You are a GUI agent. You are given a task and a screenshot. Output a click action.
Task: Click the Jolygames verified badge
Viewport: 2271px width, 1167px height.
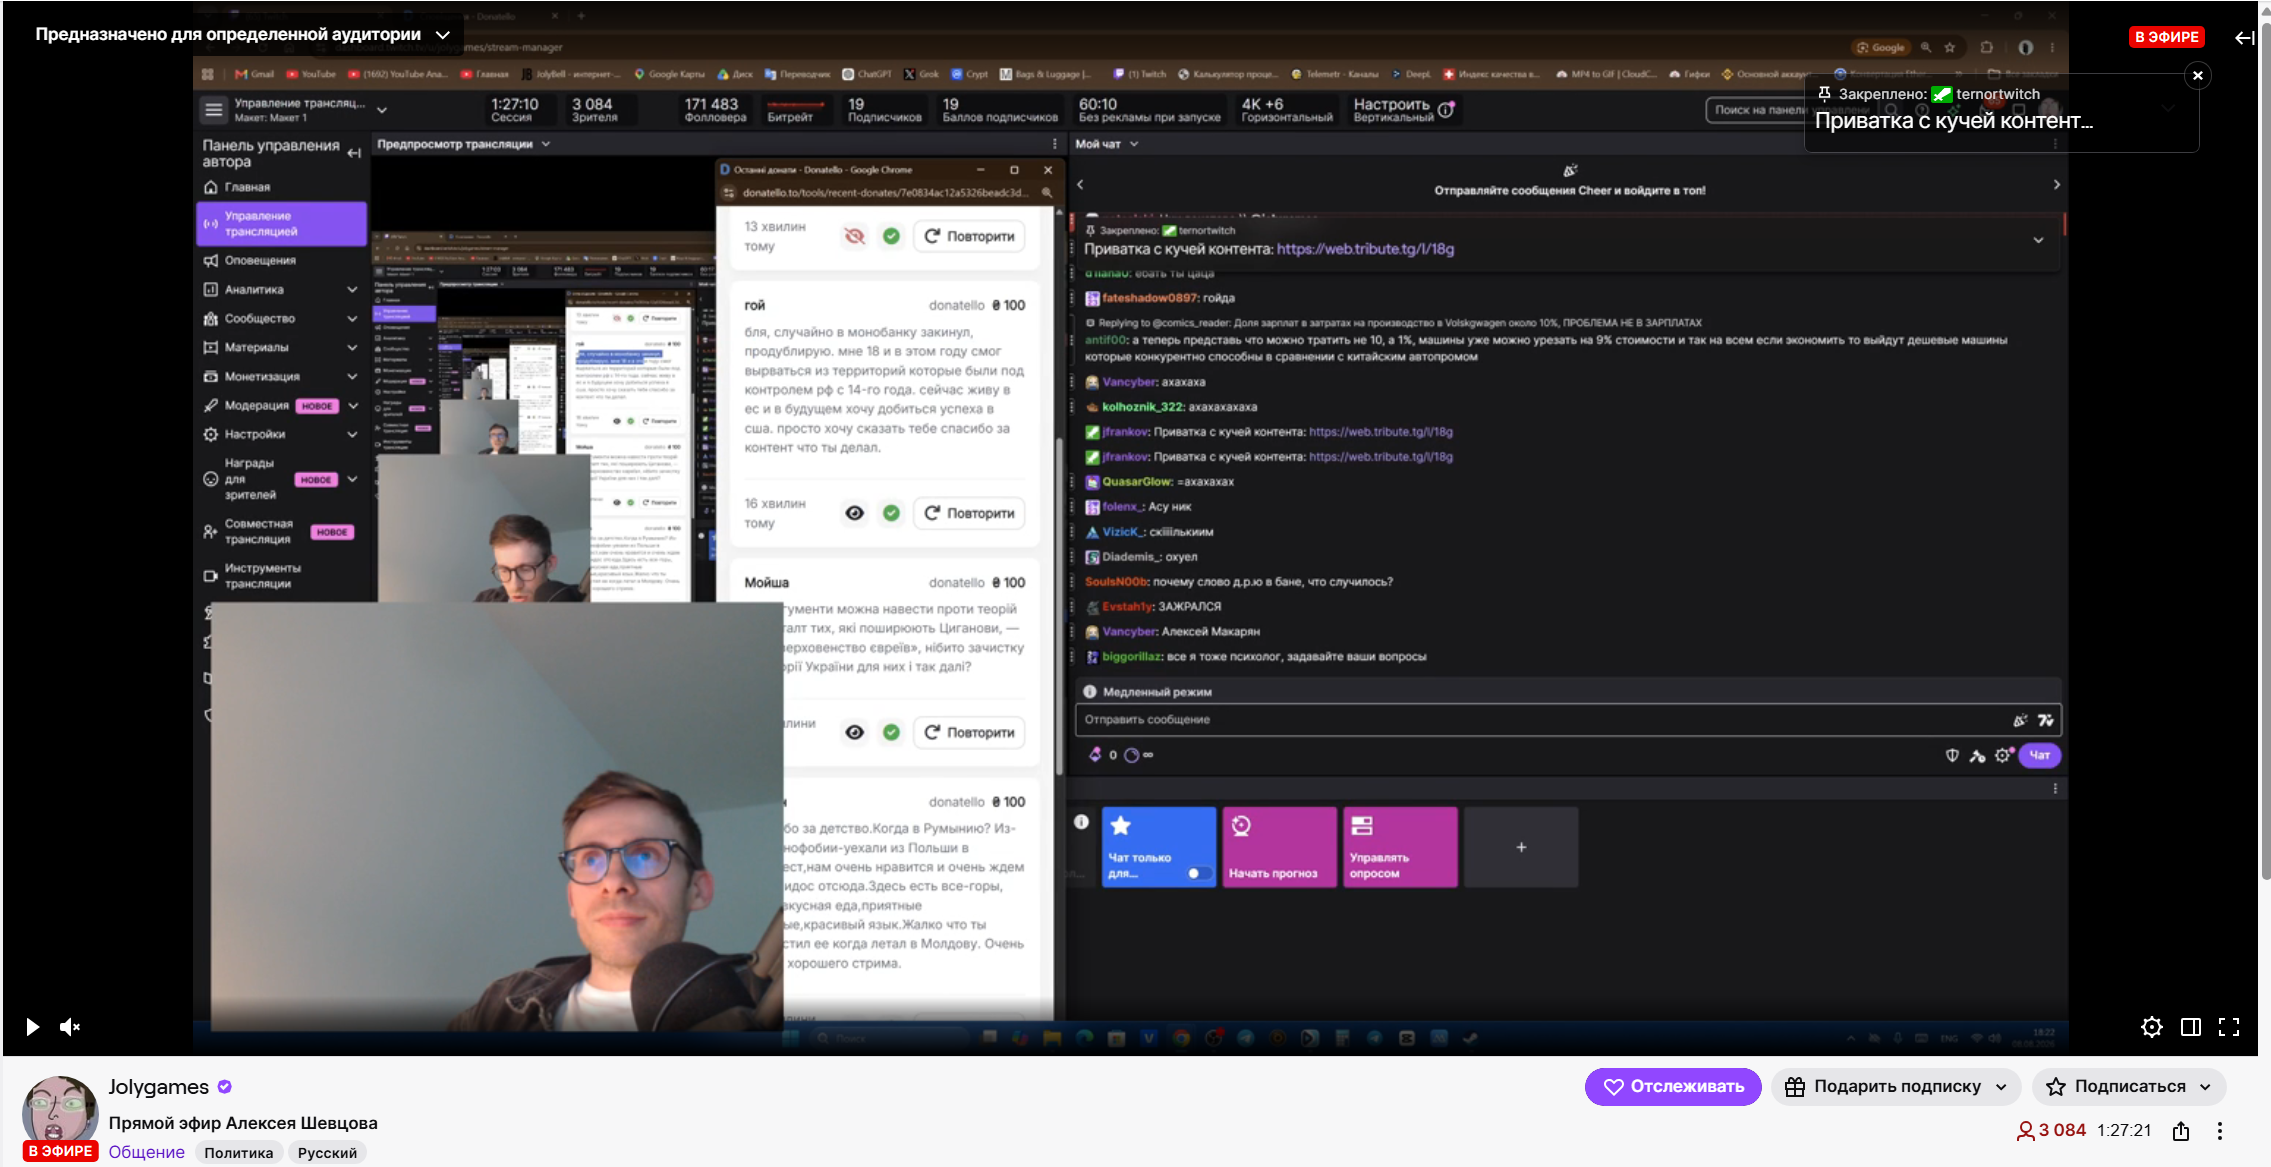225,1087
